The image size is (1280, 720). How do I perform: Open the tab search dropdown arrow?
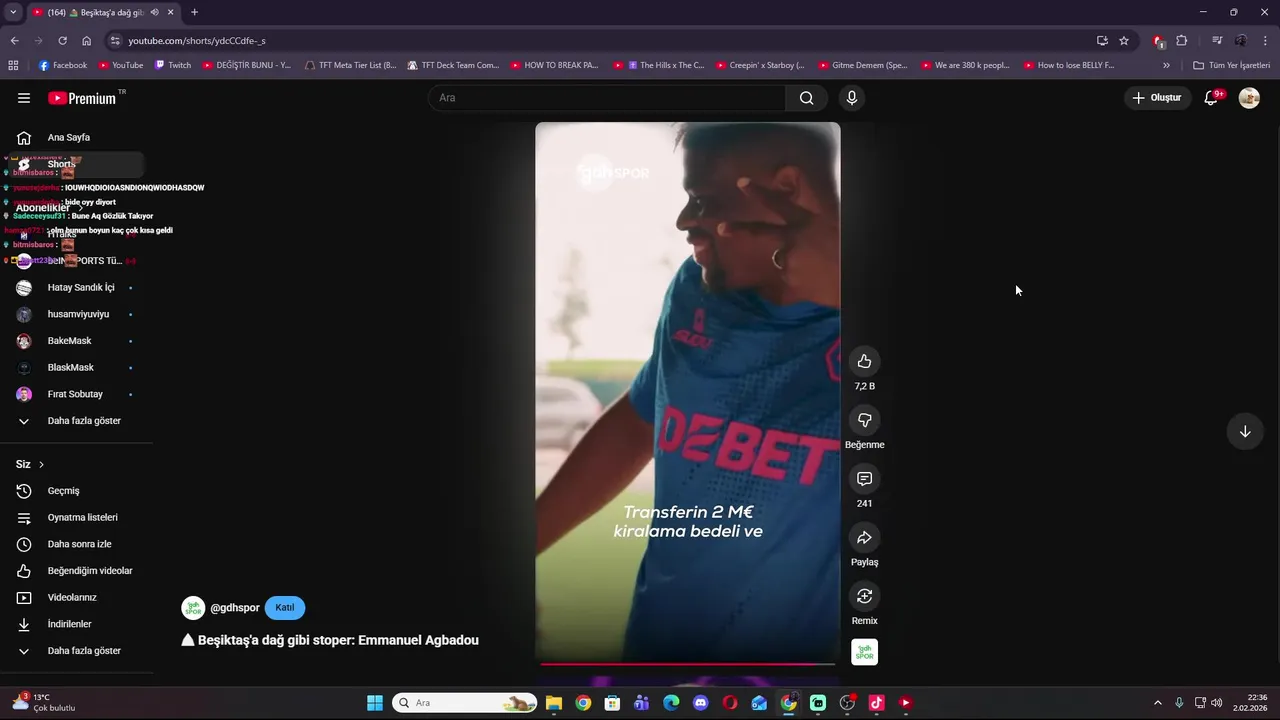(x=13, y=12)
